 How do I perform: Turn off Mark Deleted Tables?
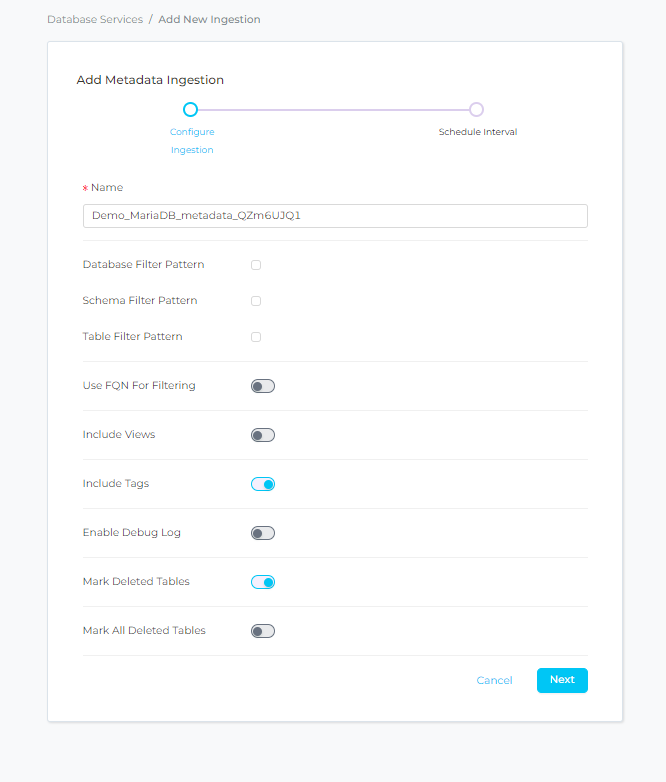click(263, 582)
